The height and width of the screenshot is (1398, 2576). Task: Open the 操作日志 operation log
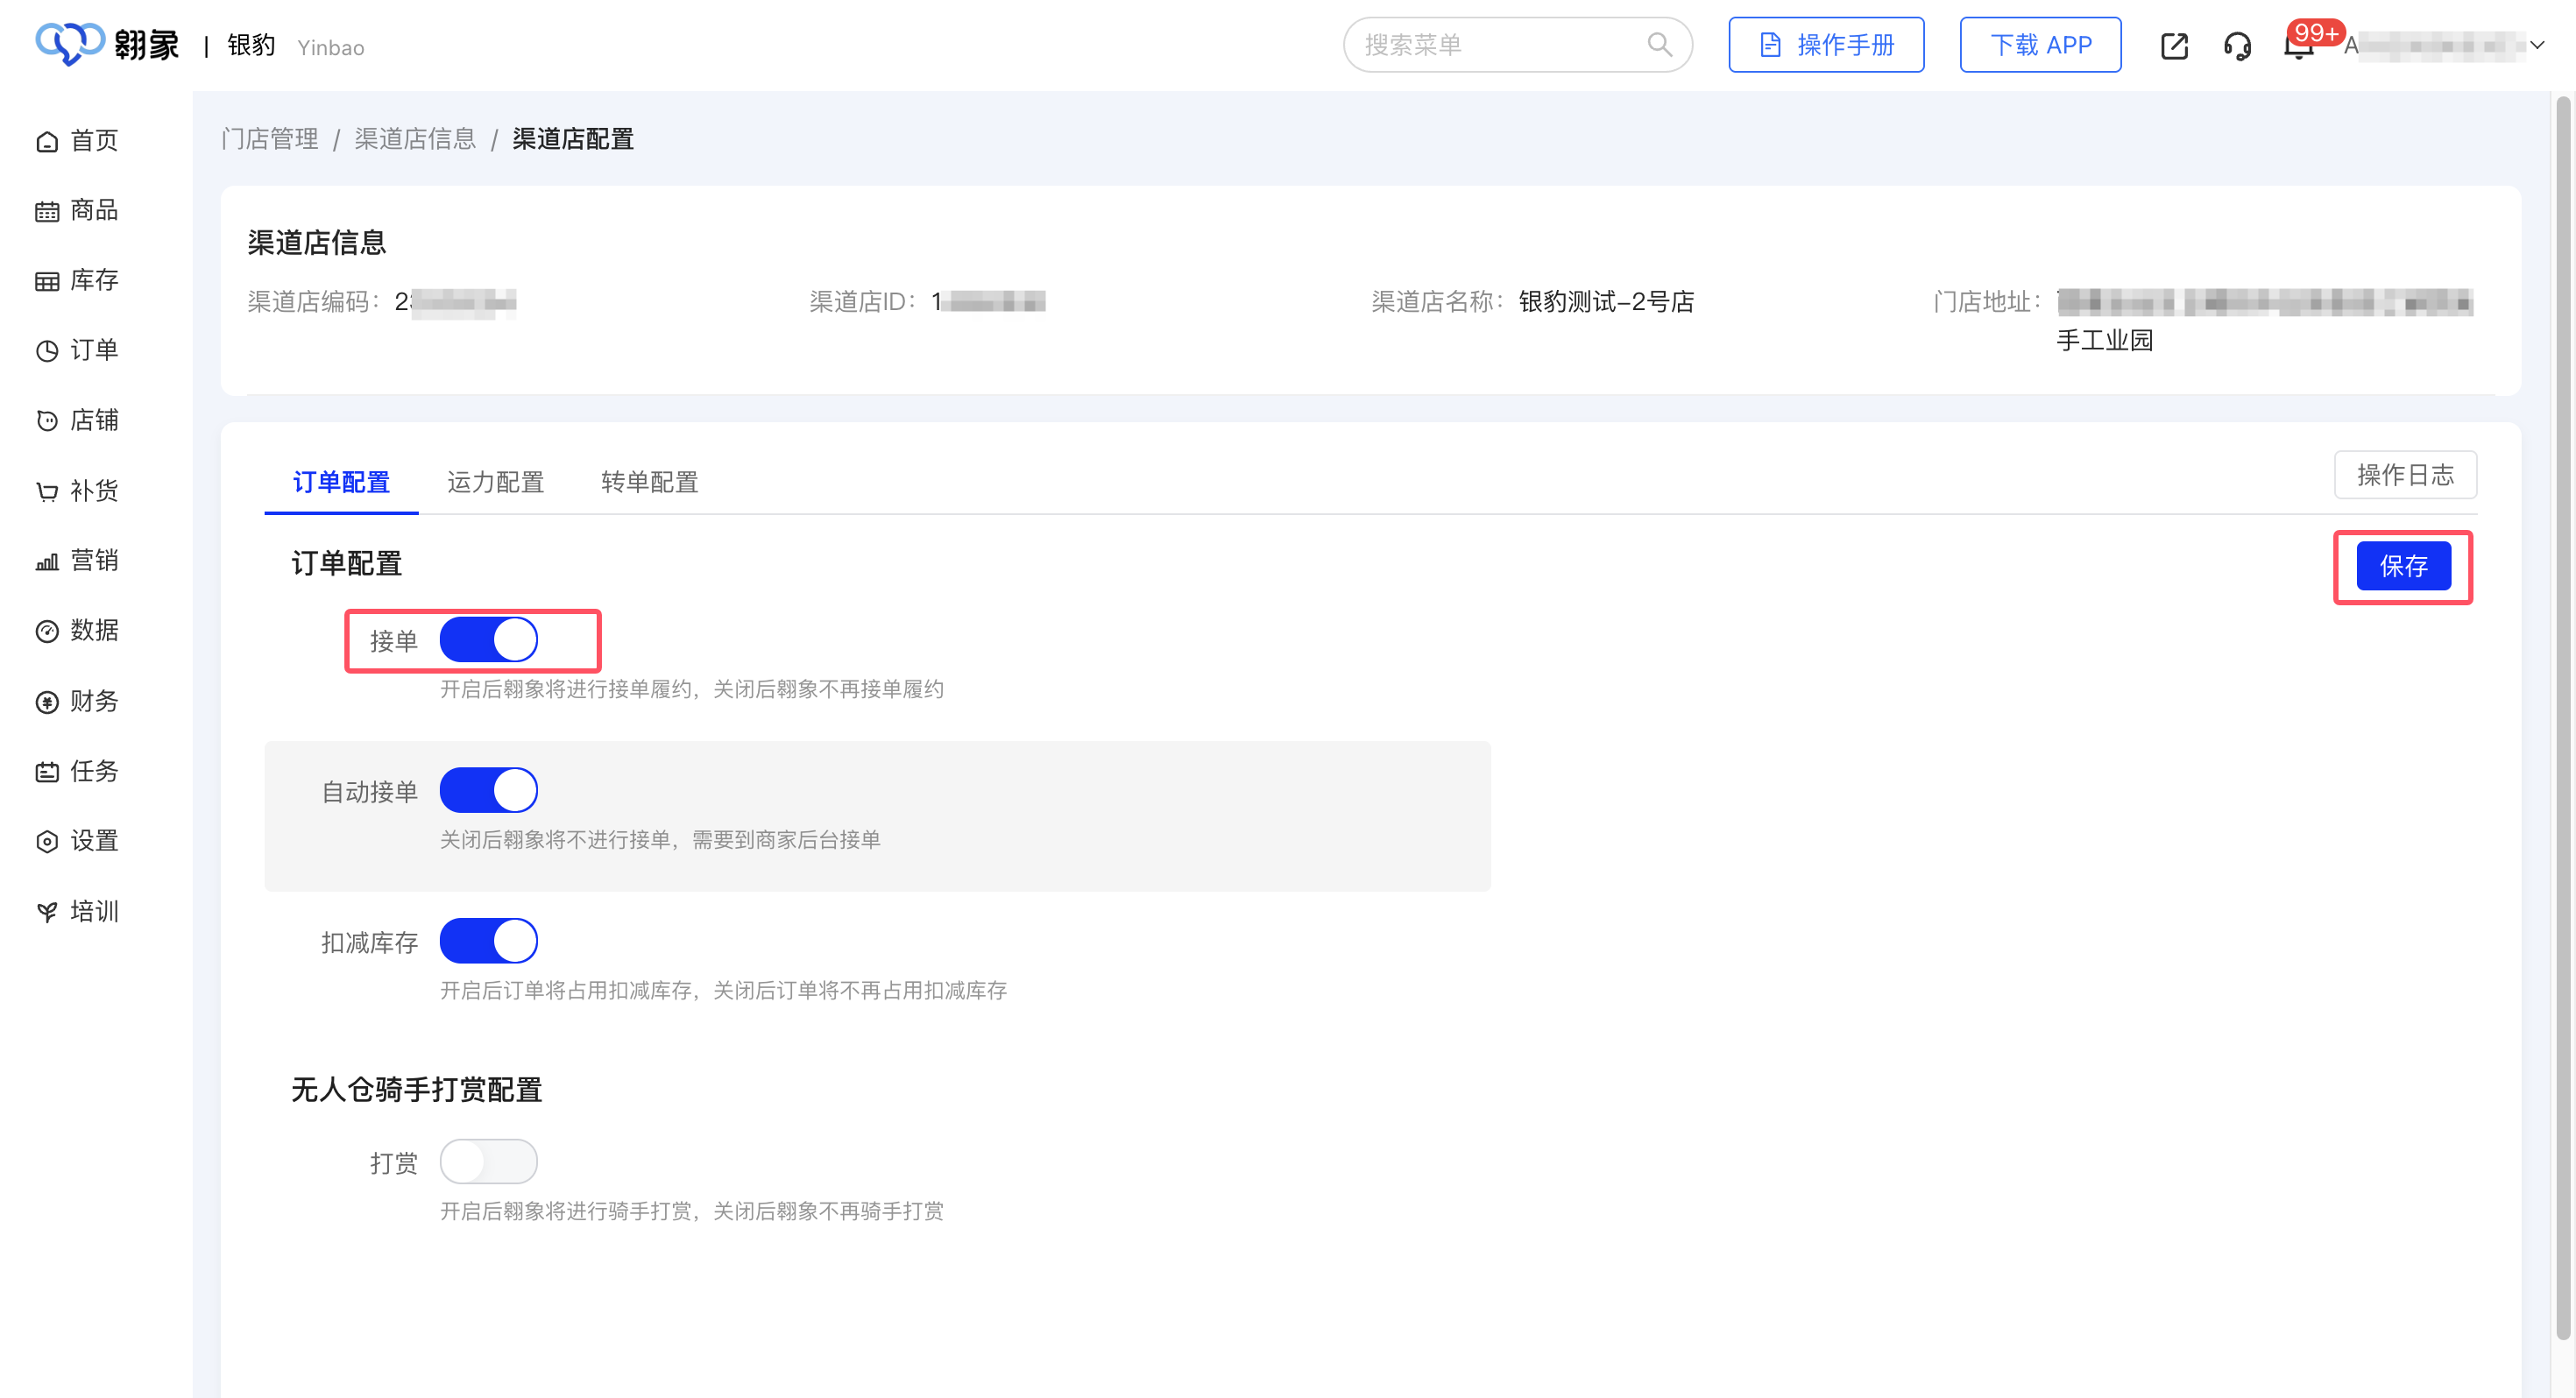(2406, 475)
